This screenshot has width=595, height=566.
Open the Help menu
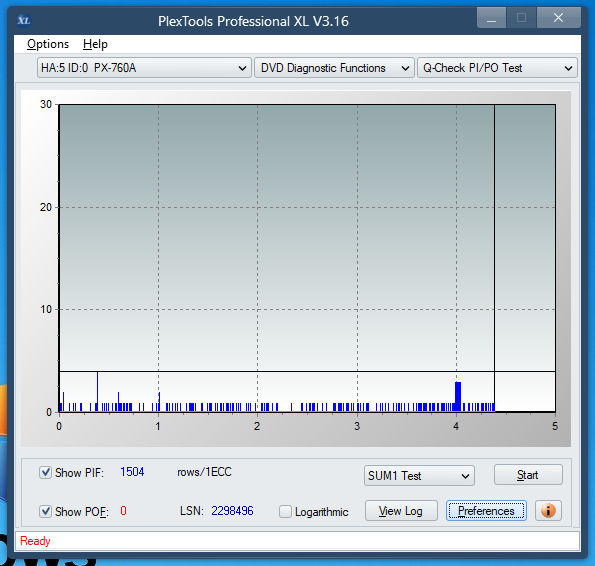[95, 44]
